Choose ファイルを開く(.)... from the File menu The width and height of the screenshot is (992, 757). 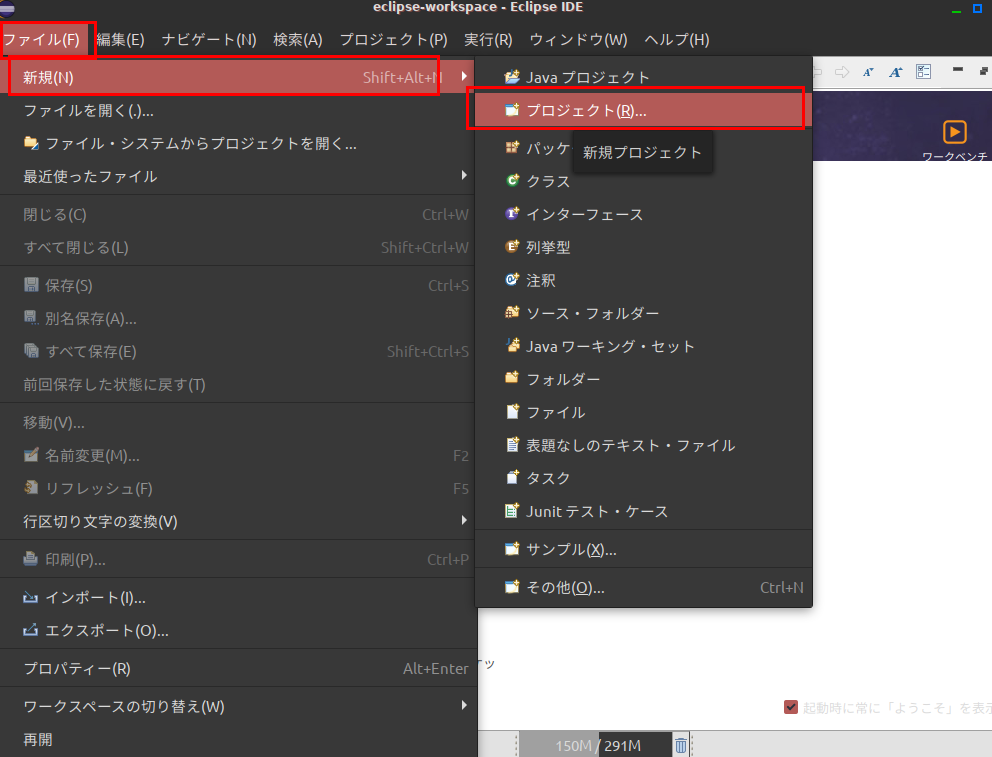coord(237,111)
